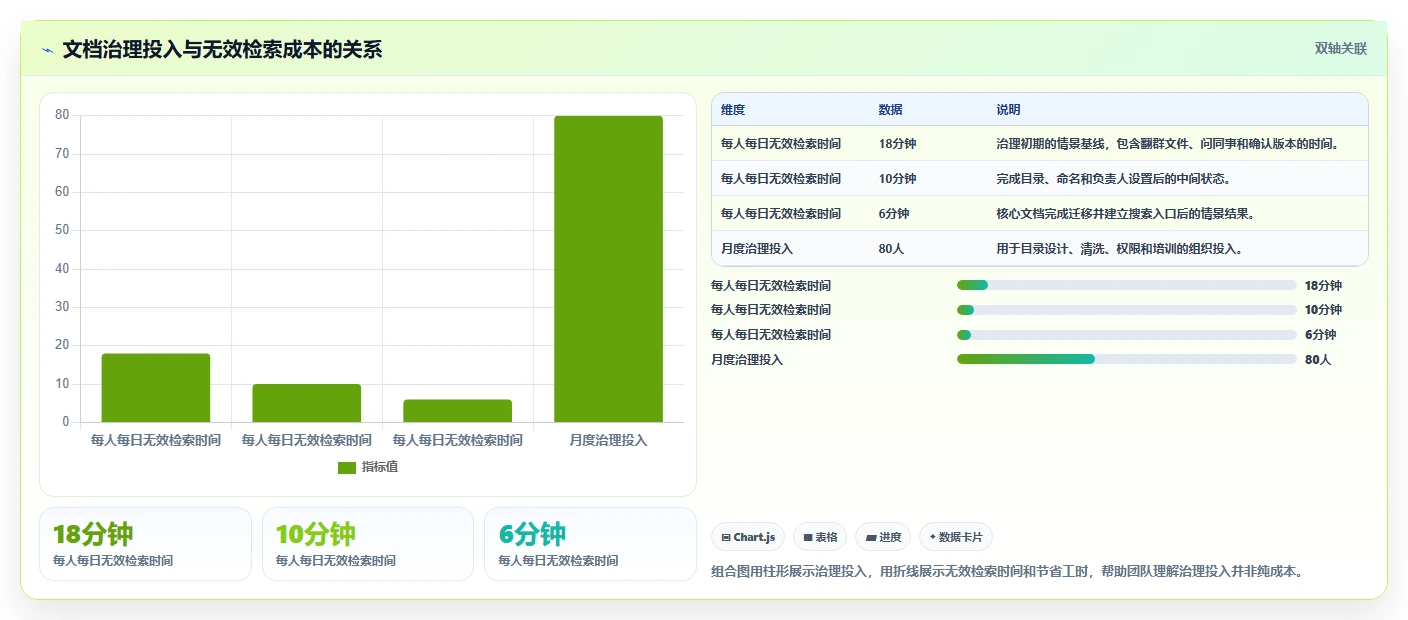Click the chart bar with value 6
The height and width of the screenshot is (620, 1408).
457,411
